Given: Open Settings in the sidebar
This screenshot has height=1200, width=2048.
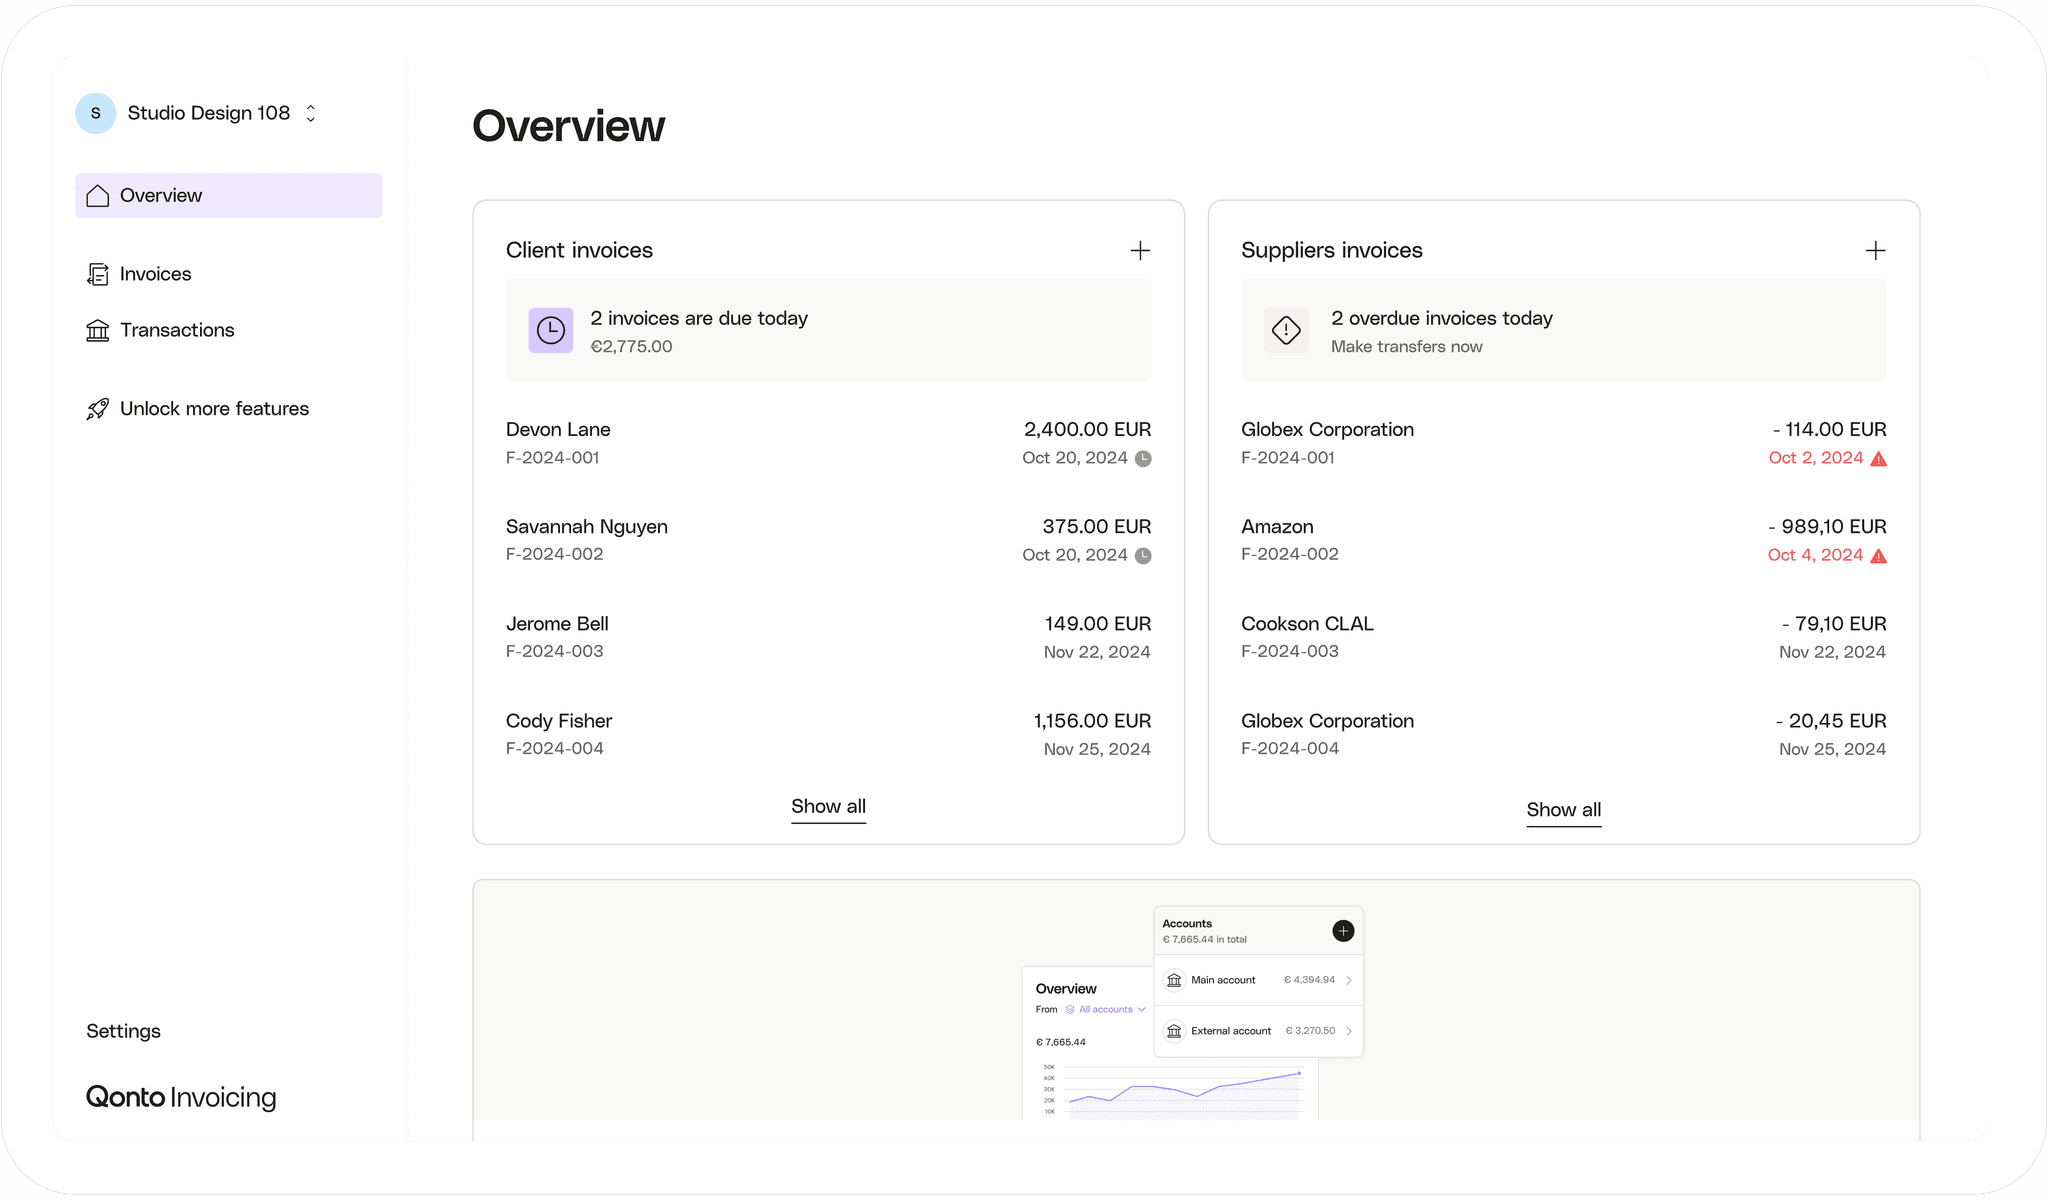Looking at the screenshot, I should (123, 1031).
